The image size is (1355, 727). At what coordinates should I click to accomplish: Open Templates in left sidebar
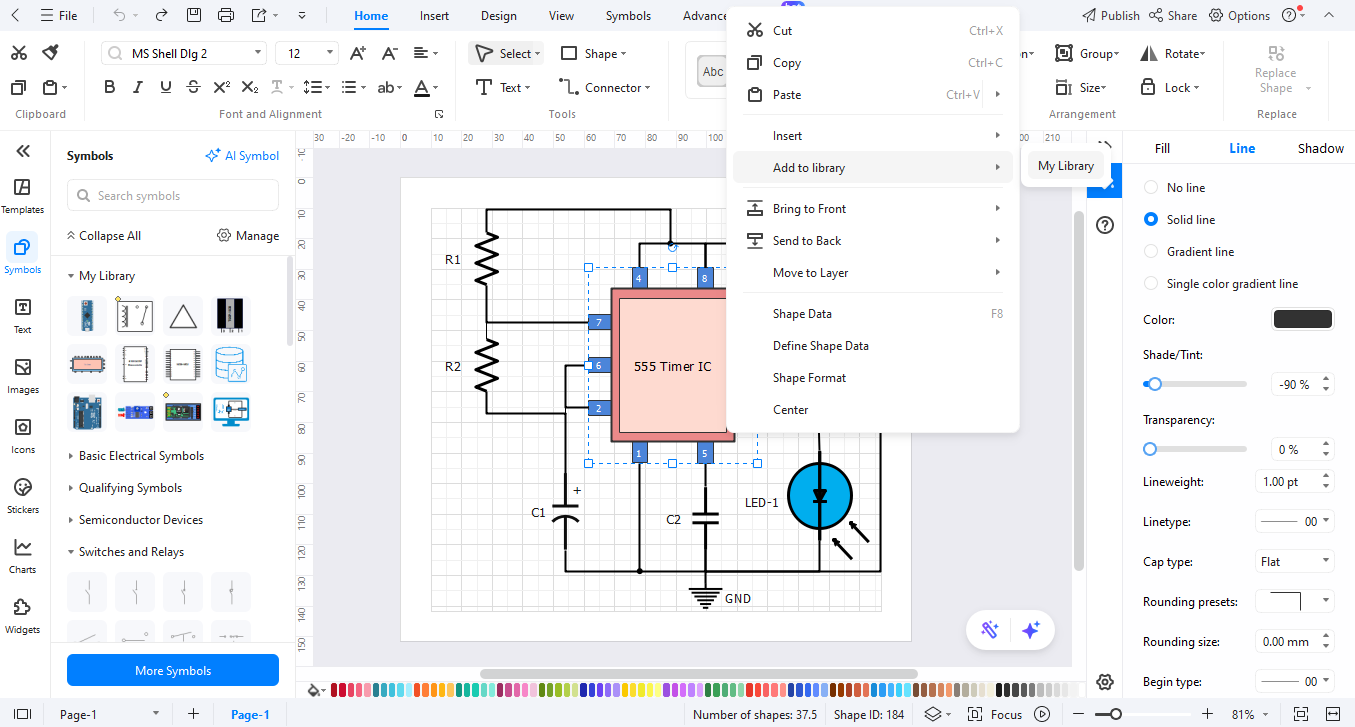(x=22, y=195)
